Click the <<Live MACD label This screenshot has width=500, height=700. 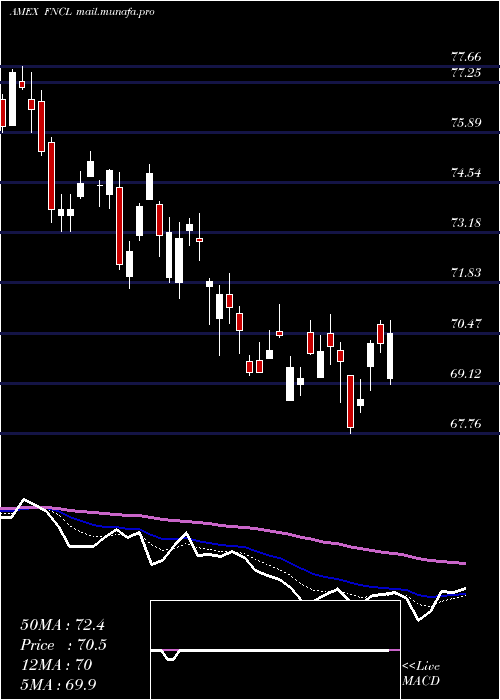421,674
